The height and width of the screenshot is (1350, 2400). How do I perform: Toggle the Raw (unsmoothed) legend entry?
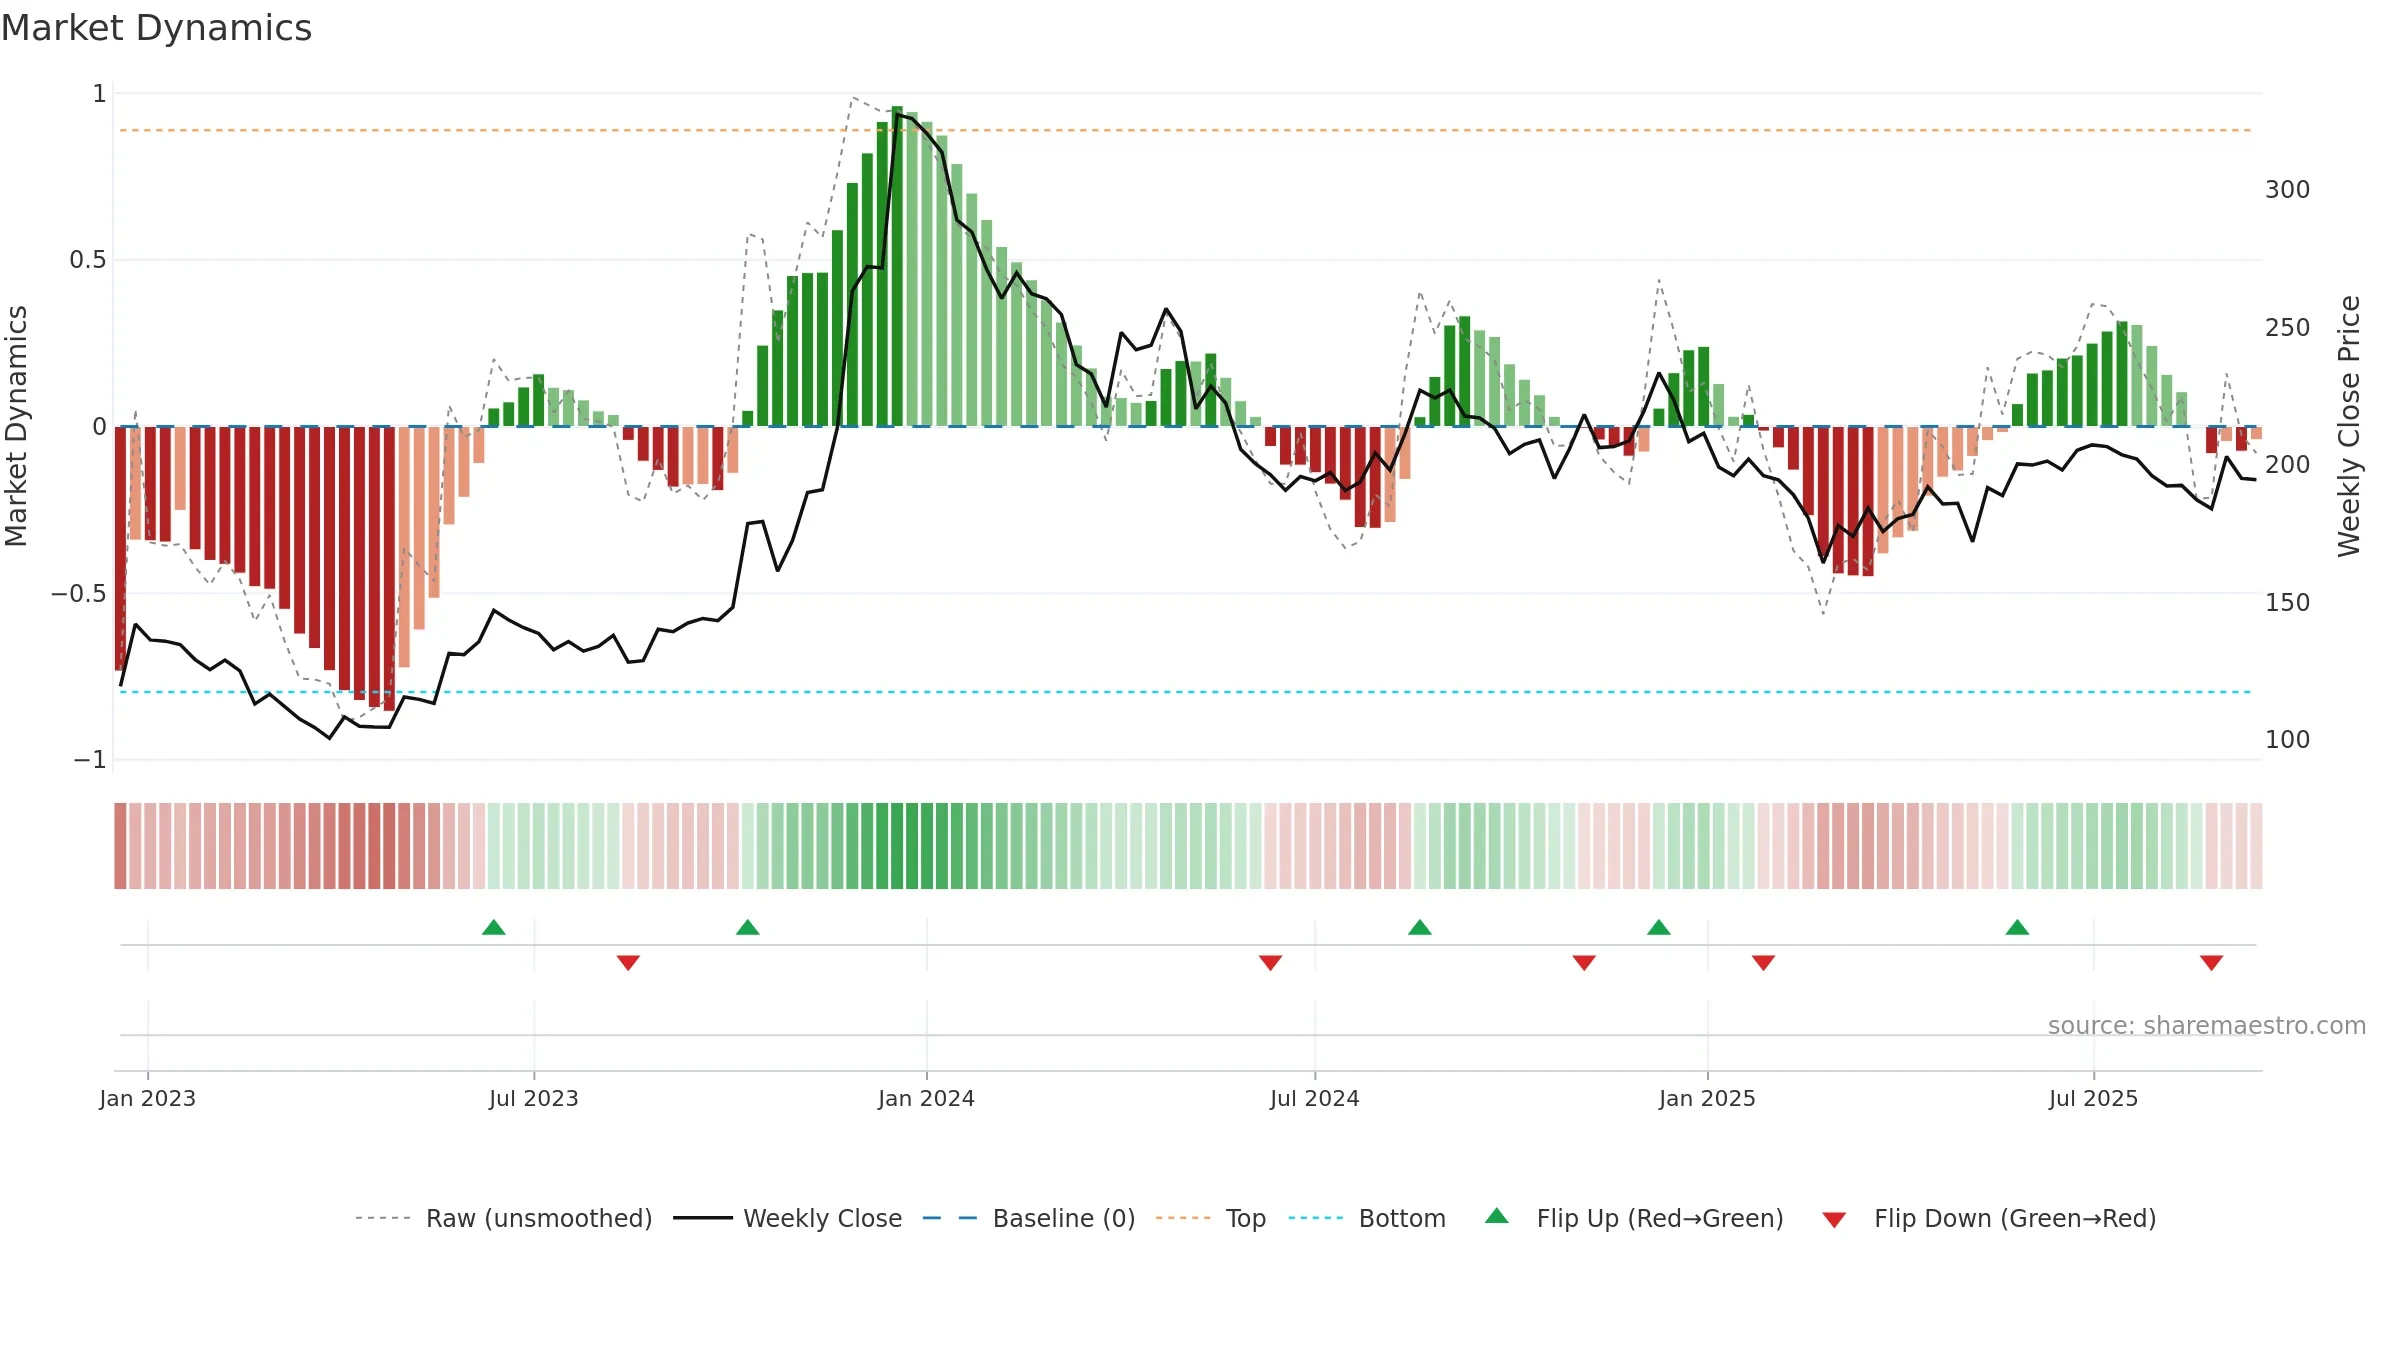click(504, 1218)
